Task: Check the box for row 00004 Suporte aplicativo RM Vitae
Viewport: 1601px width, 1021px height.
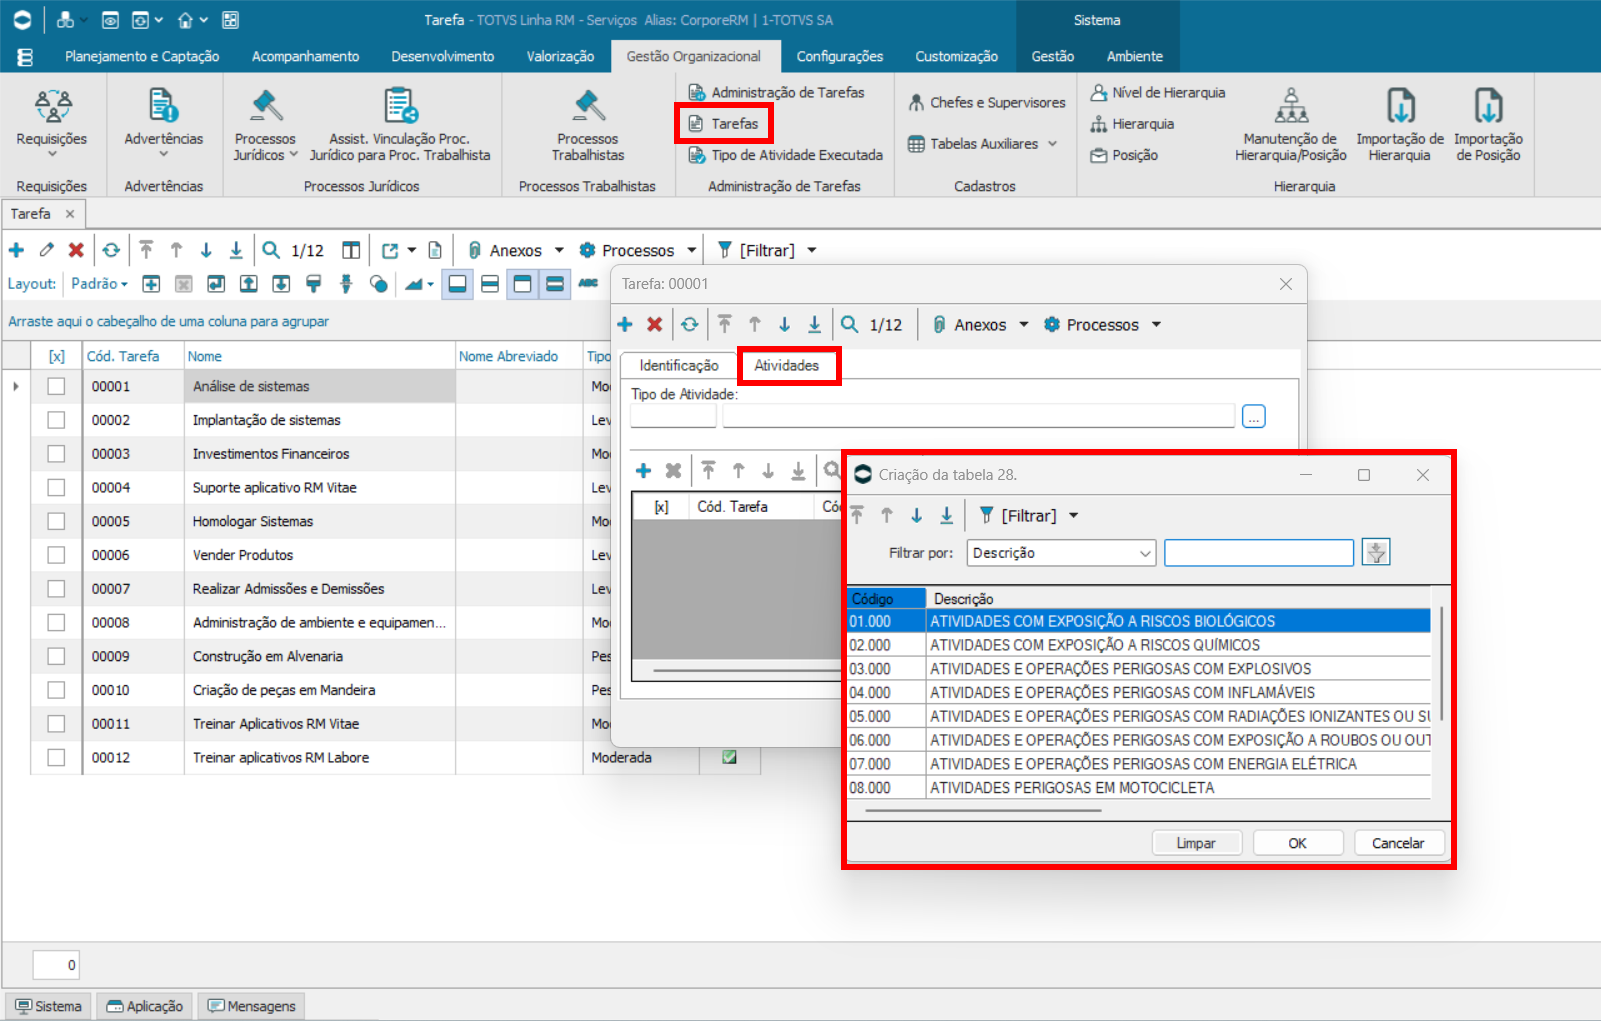Action: coord(56,487)
